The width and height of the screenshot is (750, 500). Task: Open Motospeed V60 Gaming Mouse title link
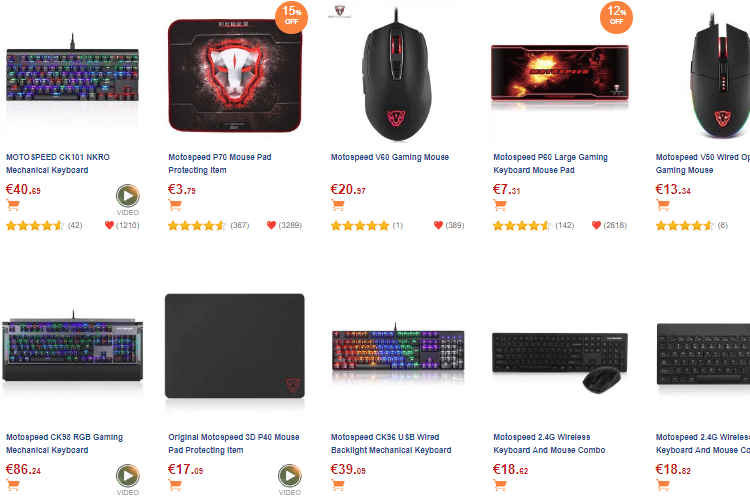390,157
